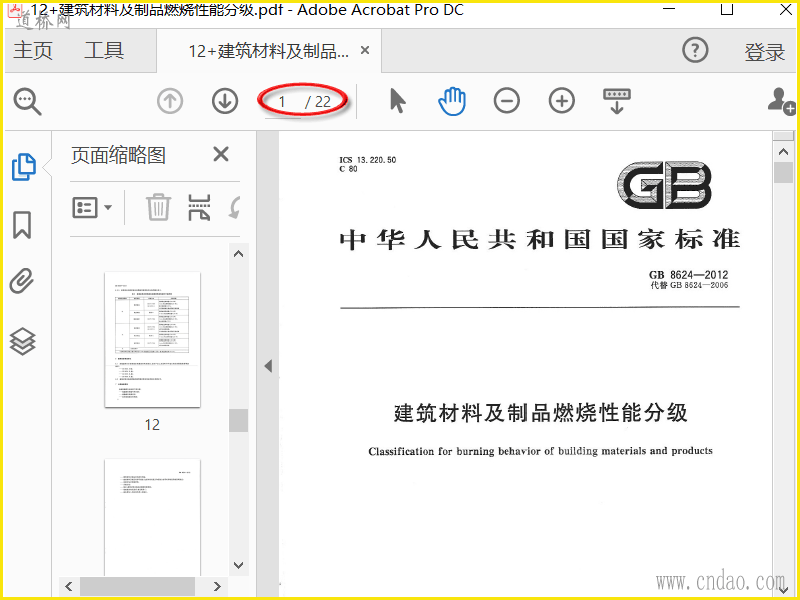Click the title 建筑材料及制品燃烧性能分级

click(541, 413)
